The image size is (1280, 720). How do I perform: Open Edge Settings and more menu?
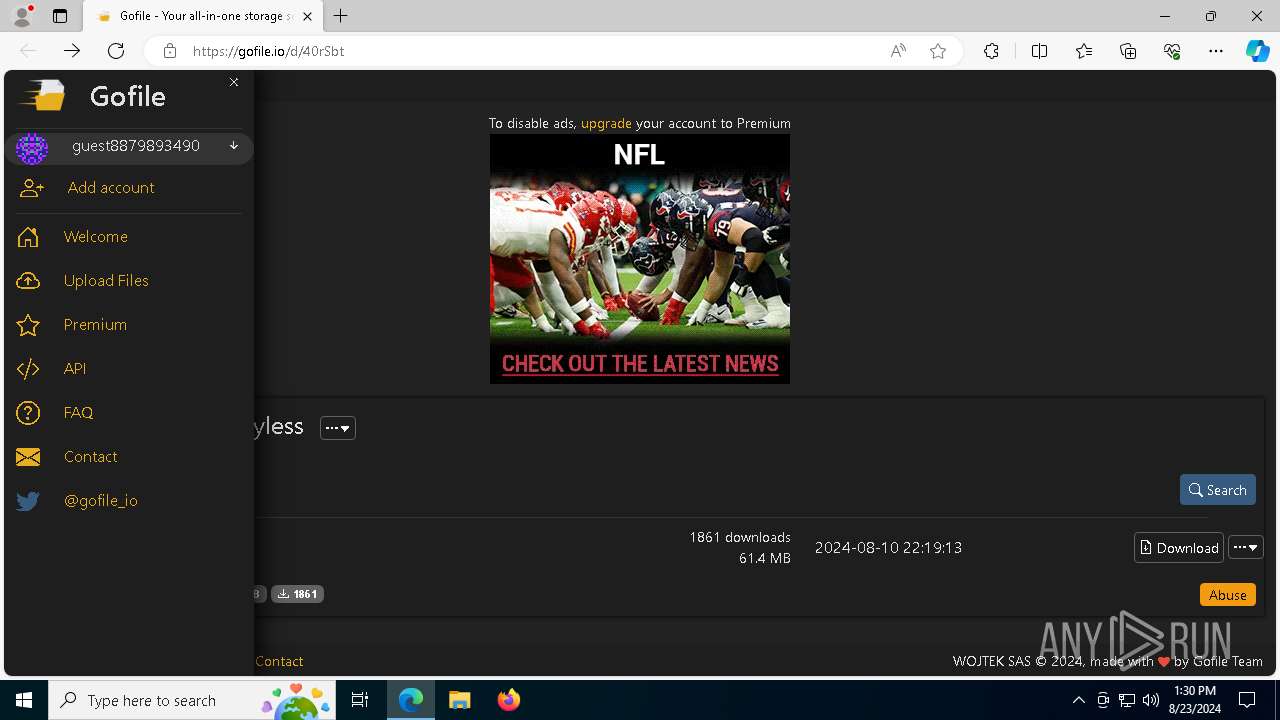[x=1216, y=51]
